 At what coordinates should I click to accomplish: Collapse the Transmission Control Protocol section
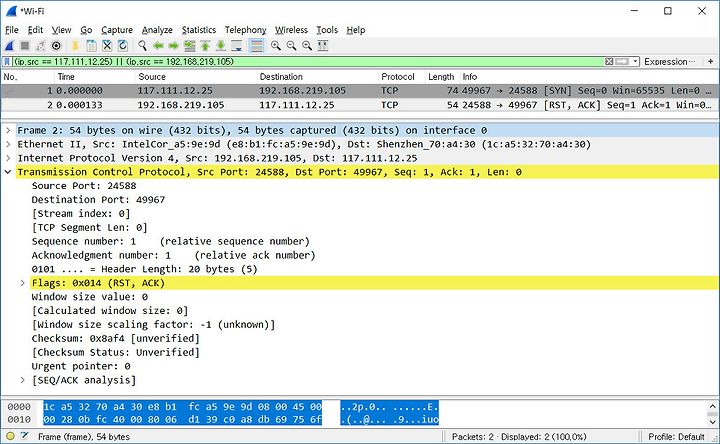point(8,172)
